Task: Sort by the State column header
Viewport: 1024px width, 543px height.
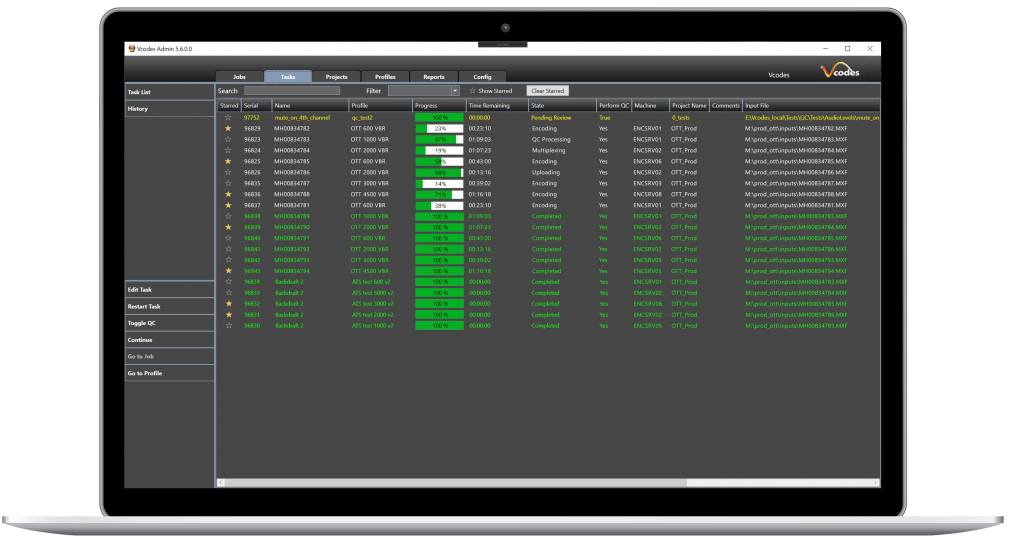Action: point(562,105)
